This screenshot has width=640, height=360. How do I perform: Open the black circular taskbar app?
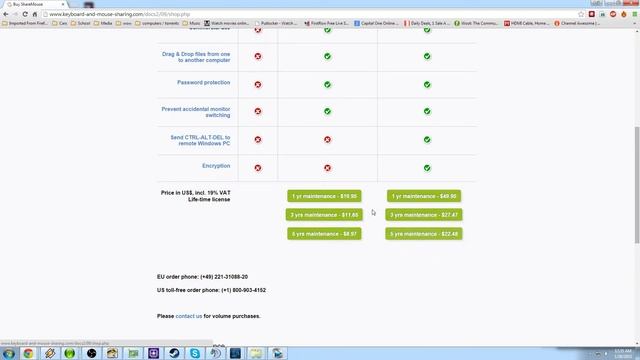(91, 353)
